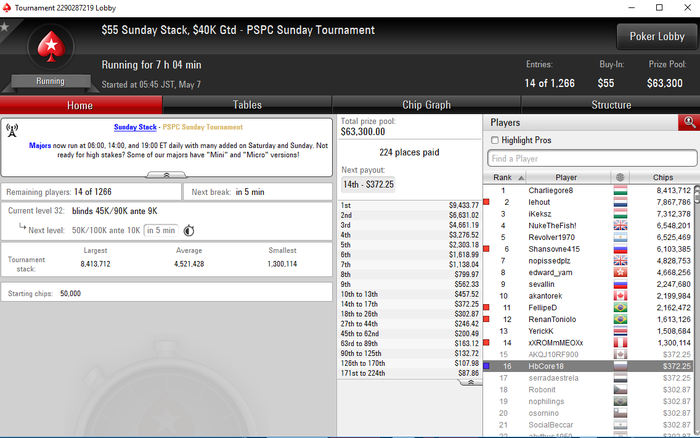700x438 pixels.
Task: Click the red marker beside lehout
Action: coord(486,202)
